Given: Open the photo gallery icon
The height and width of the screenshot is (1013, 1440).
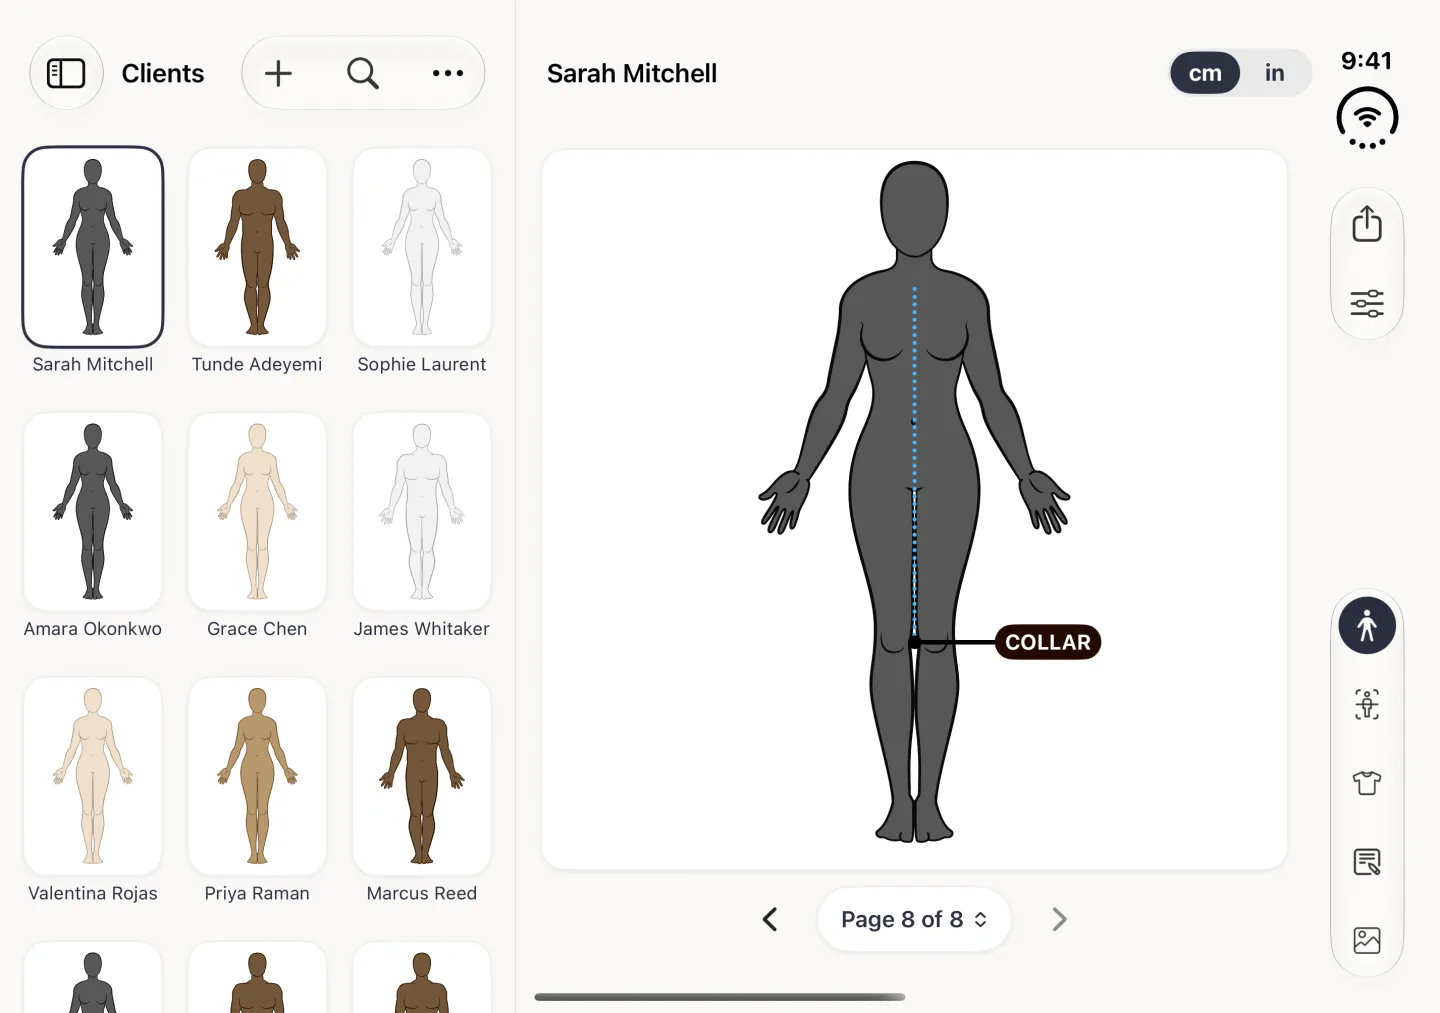Looking at the screenshot, I should [1367, 940].
